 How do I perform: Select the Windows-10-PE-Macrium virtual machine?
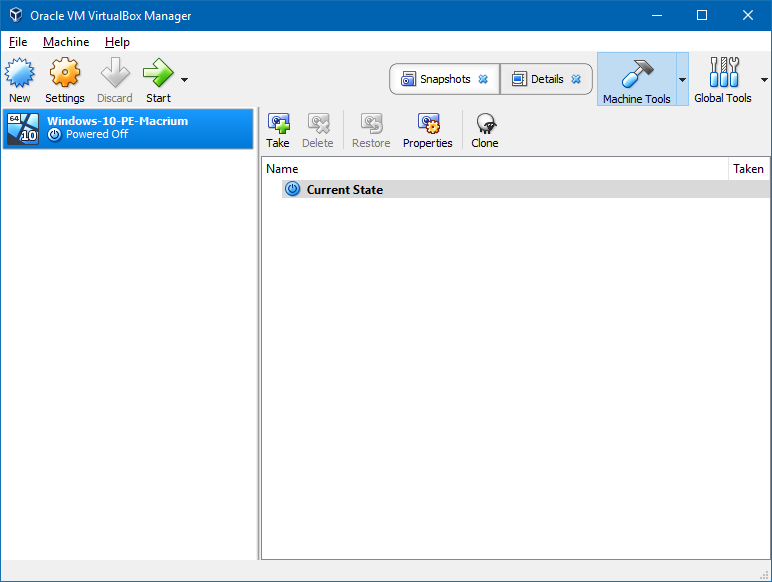coord(127,128)
